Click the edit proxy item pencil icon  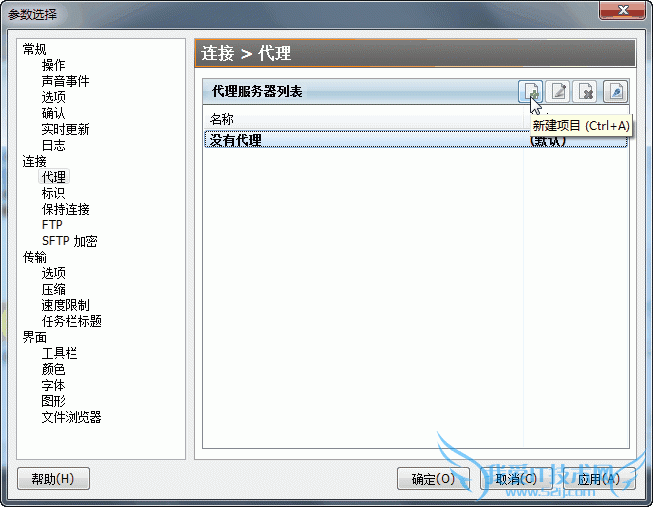pos(558,91)
